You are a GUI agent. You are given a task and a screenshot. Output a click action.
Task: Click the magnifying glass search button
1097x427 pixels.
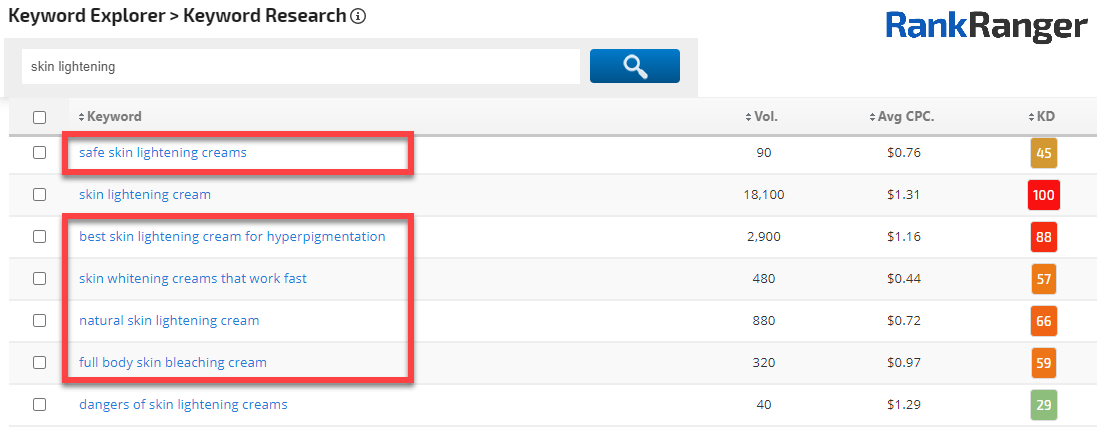coord(634,66)
